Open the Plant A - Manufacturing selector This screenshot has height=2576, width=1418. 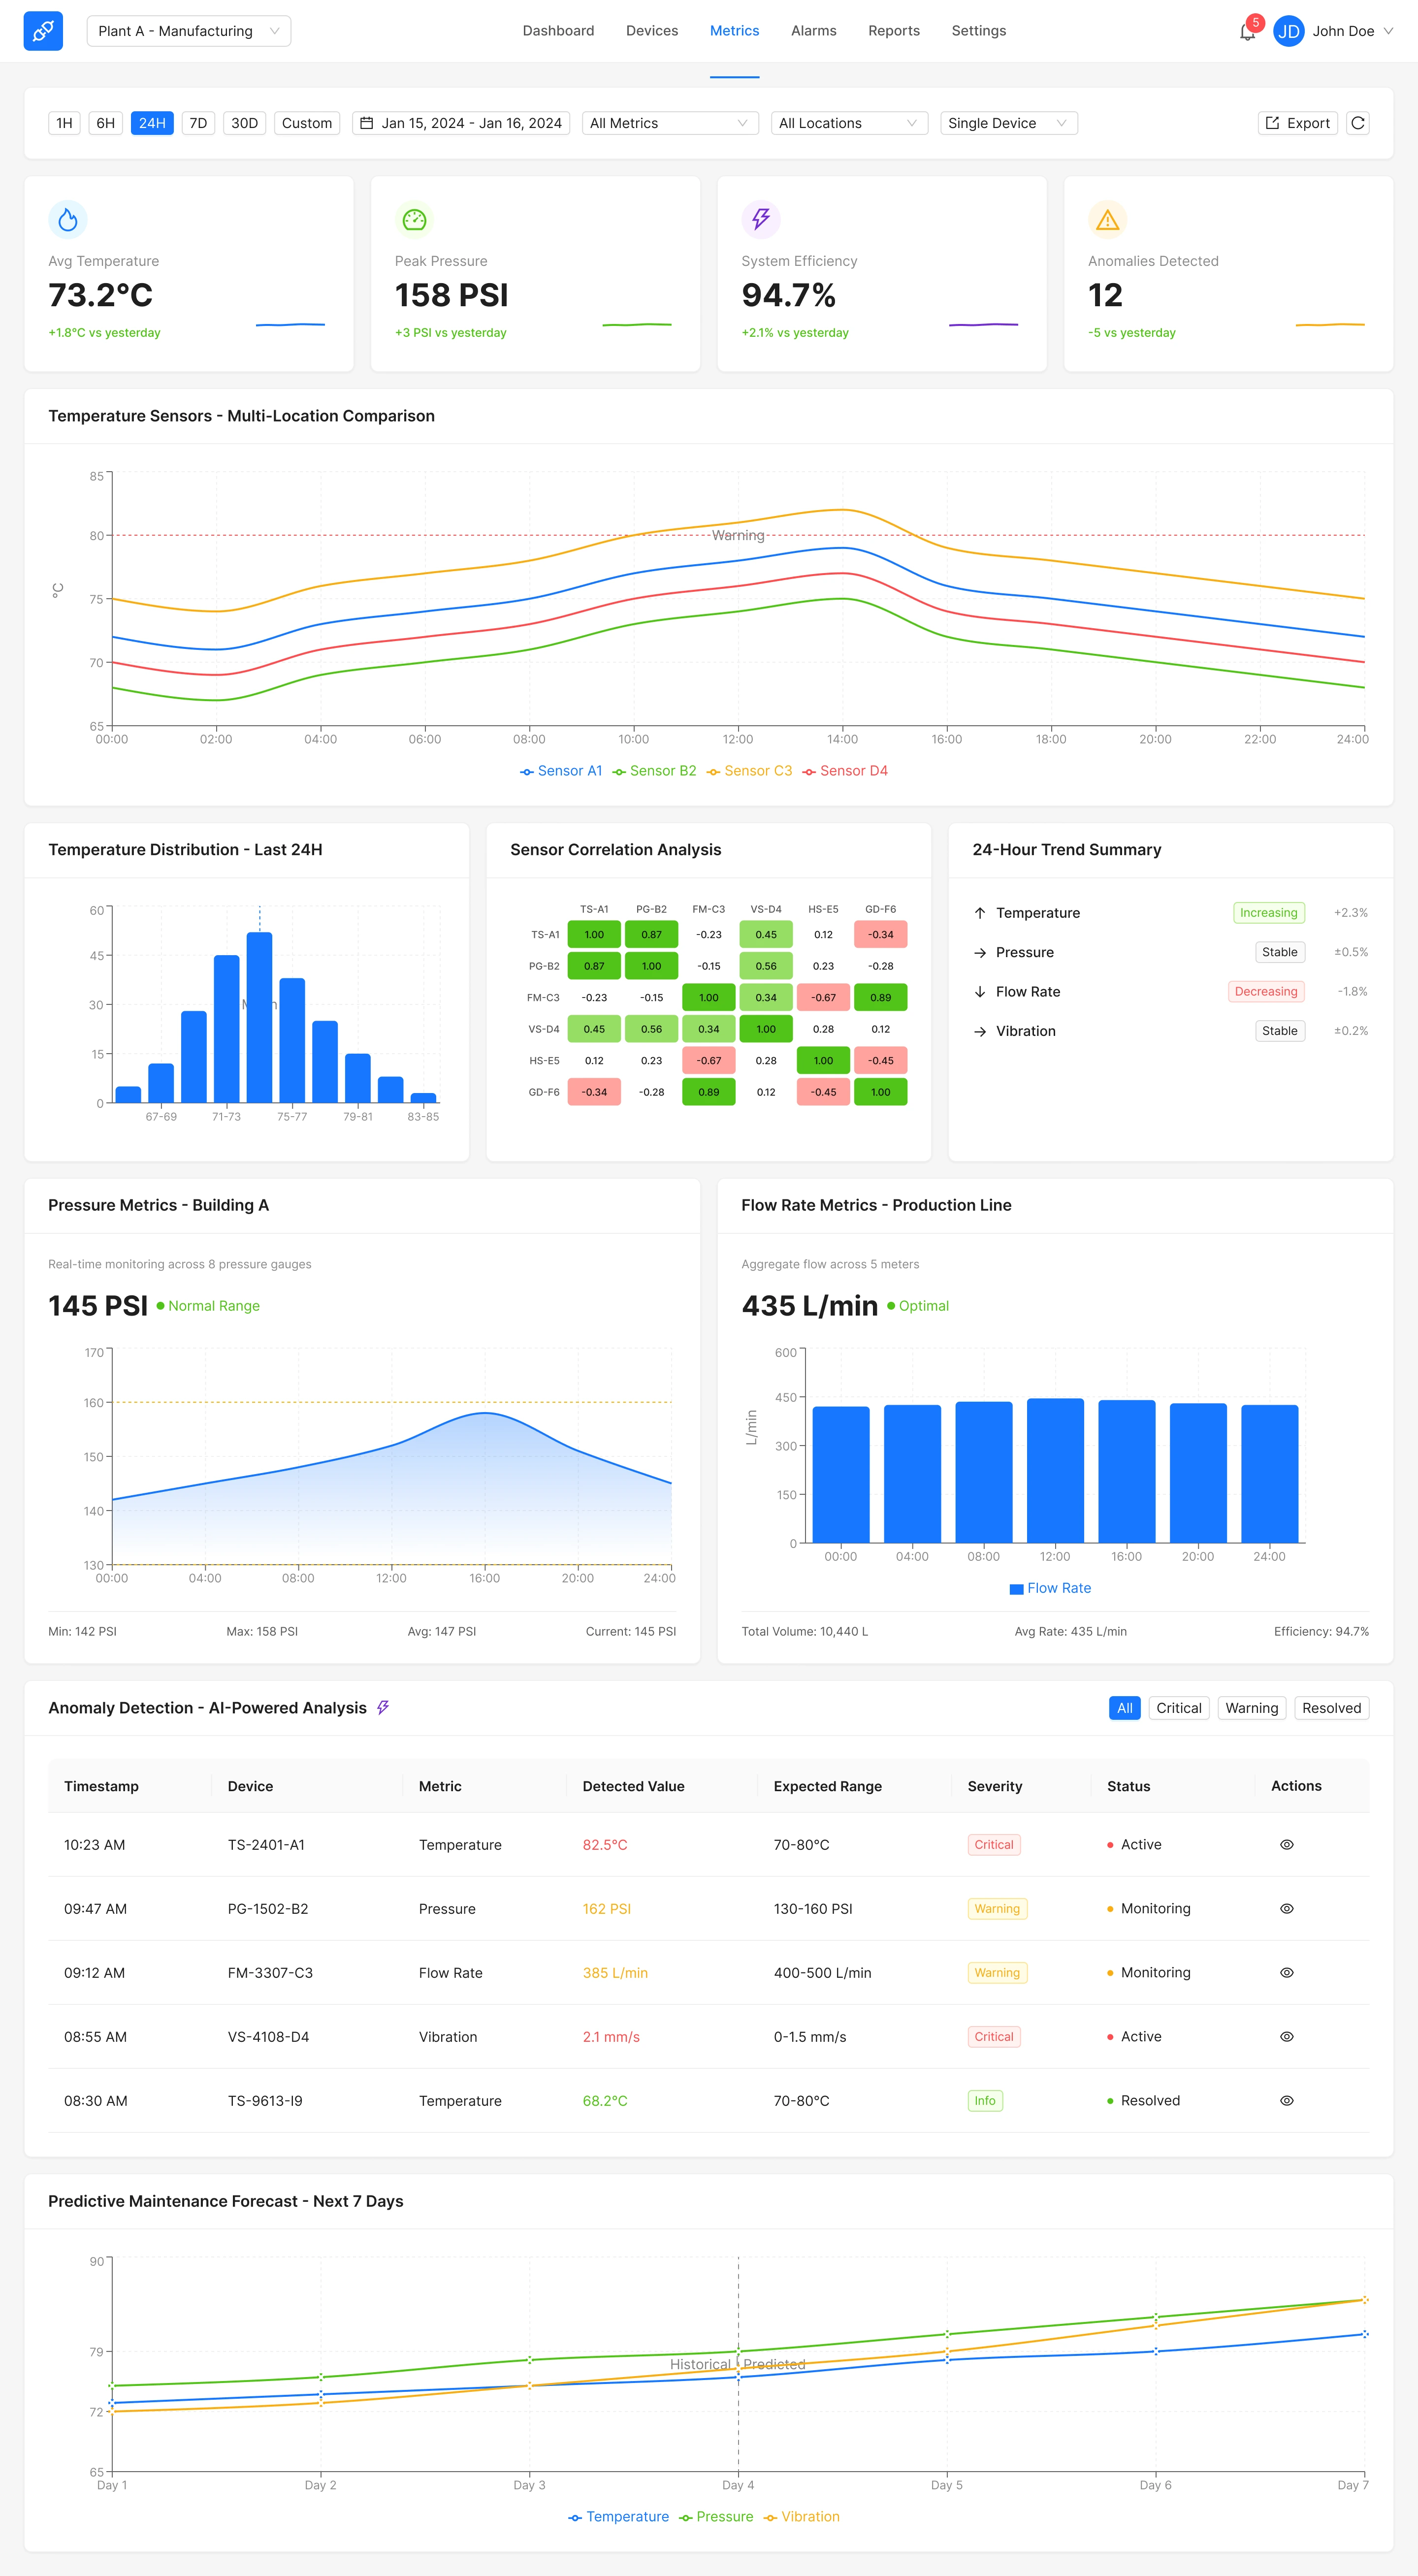[188, 31]
